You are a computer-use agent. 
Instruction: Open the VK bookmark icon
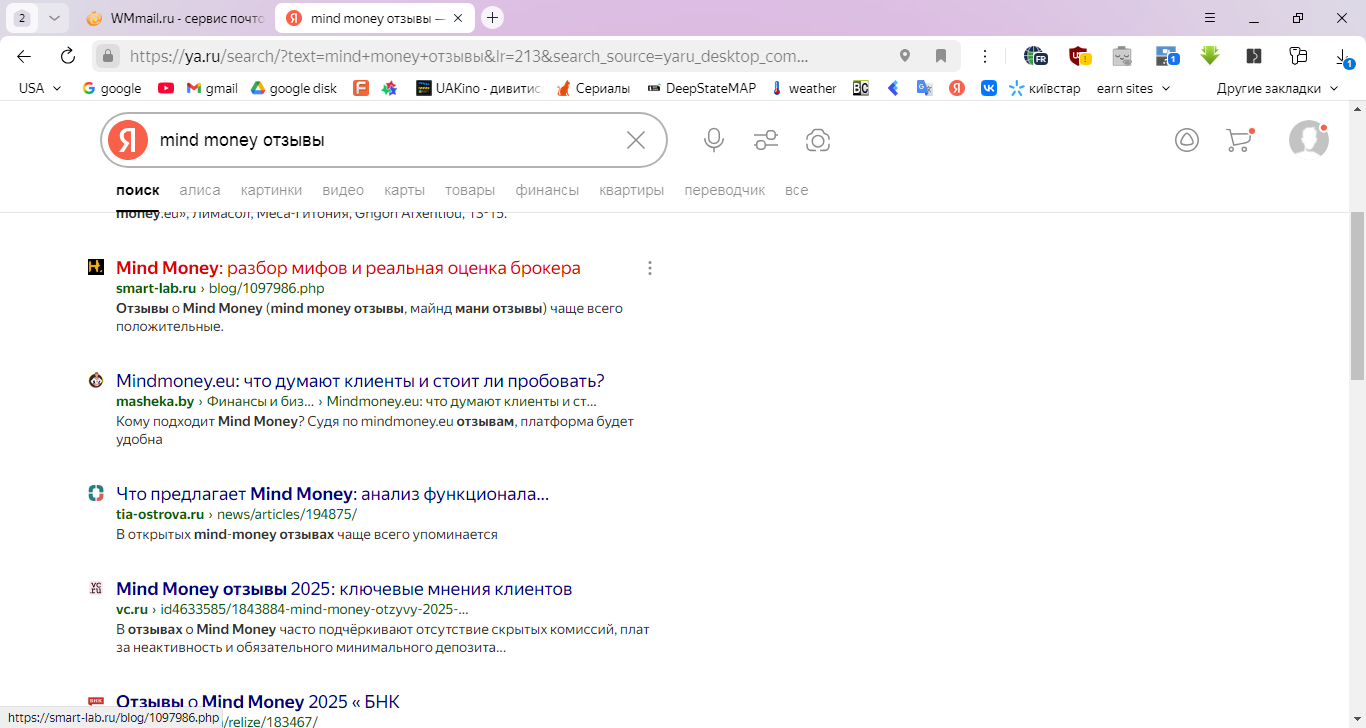989,88
